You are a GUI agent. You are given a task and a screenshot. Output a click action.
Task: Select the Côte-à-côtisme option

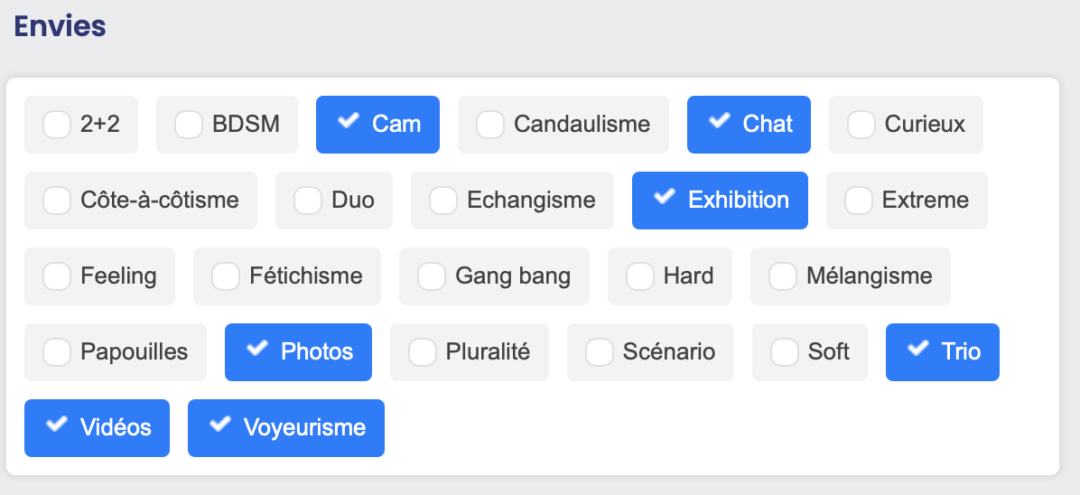tap(57, 201)
